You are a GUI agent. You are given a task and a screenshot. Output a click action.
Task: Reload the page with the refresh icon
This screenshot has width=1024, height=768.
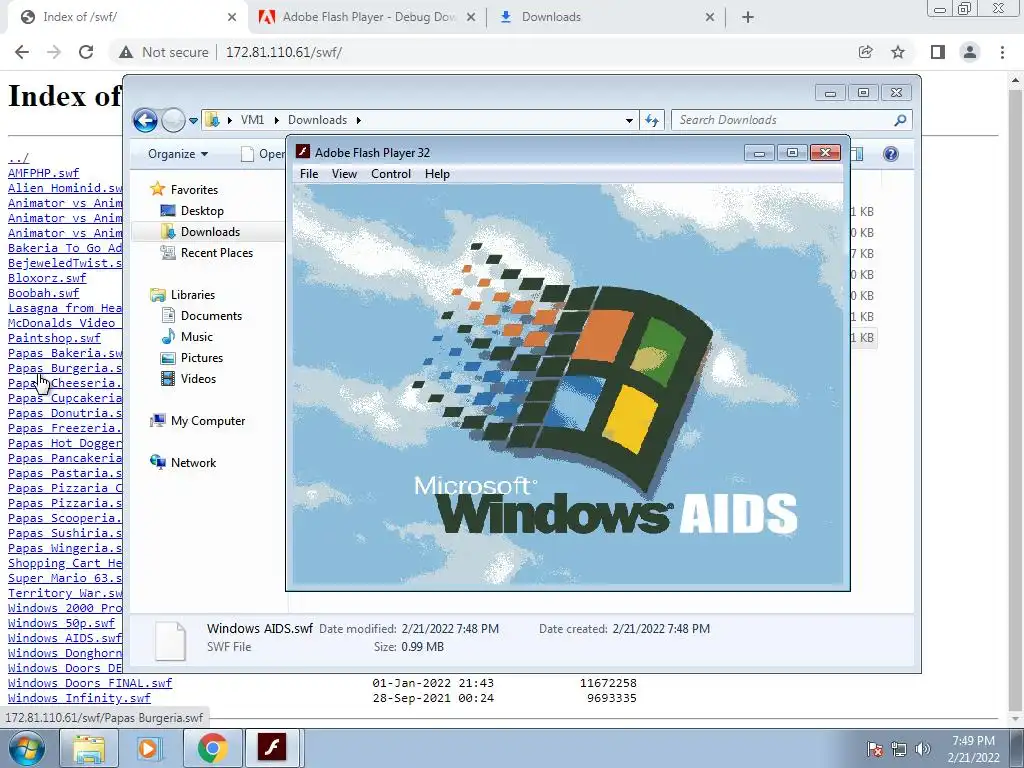point(86,52)
